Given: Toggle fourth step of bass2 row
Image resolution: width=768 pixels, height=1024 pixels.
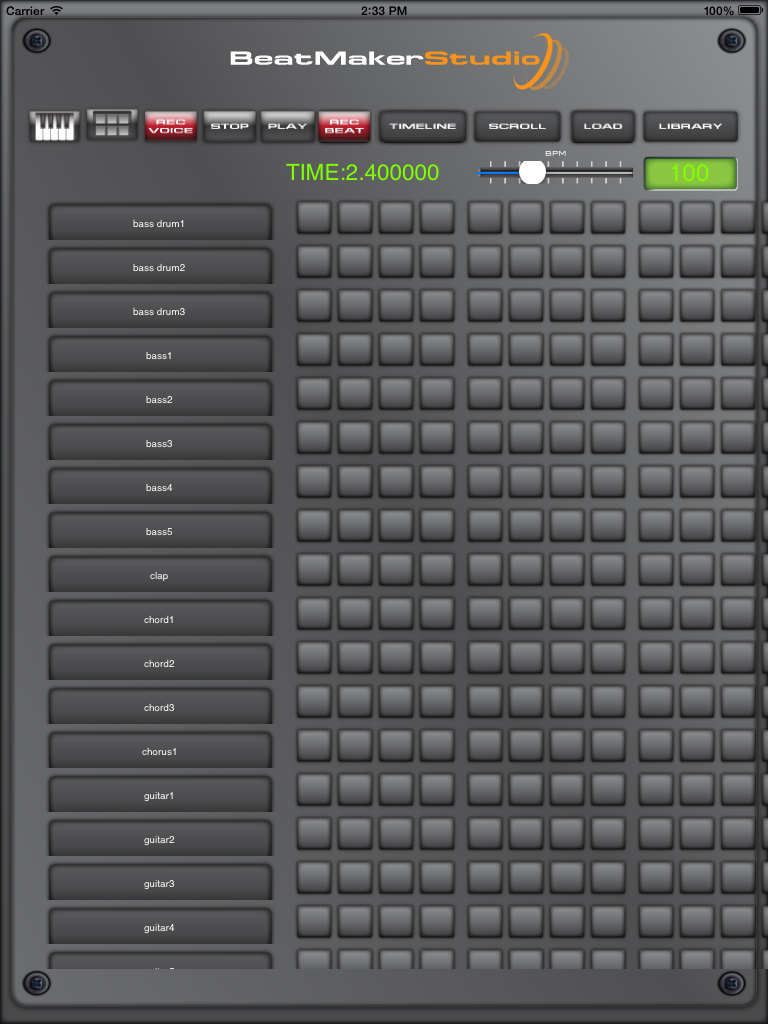Looking at the screenshot, I should pos(438,393).
